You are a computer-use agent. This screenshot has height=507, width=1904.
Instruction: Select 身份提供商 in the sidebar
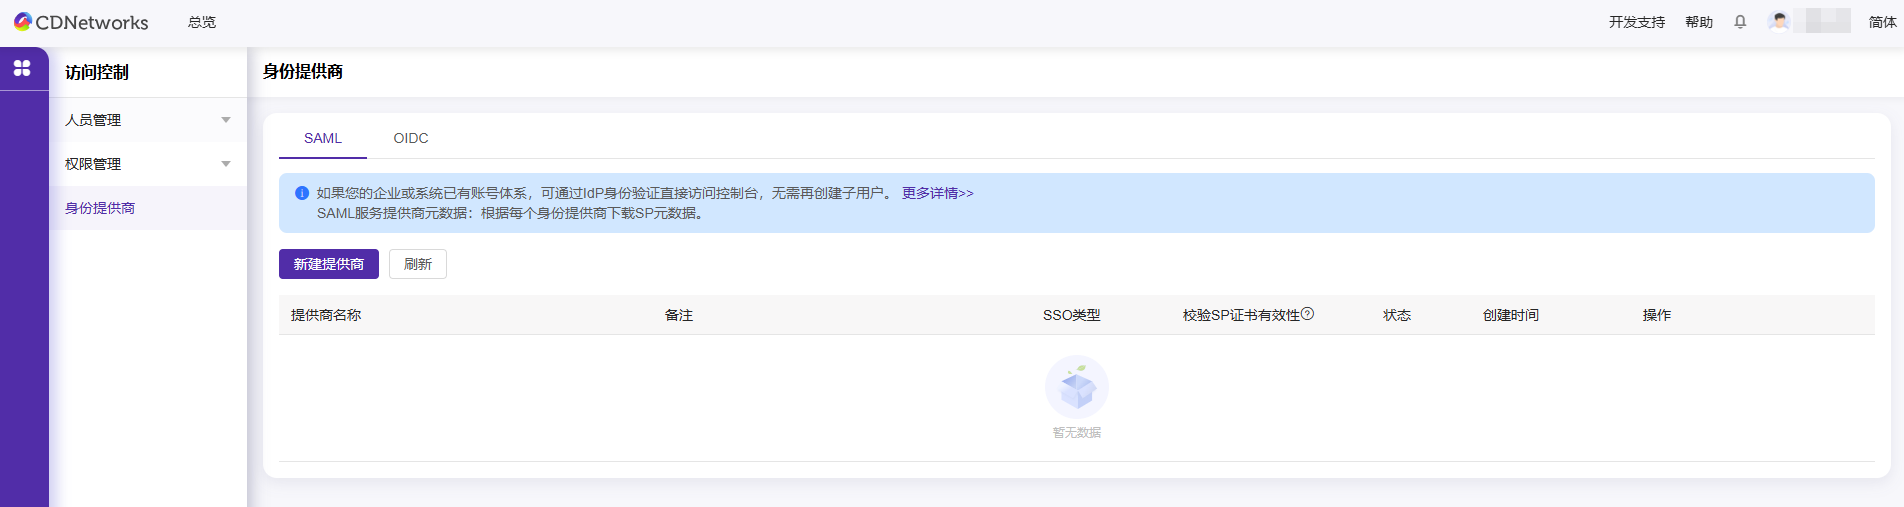coord(100,208)
